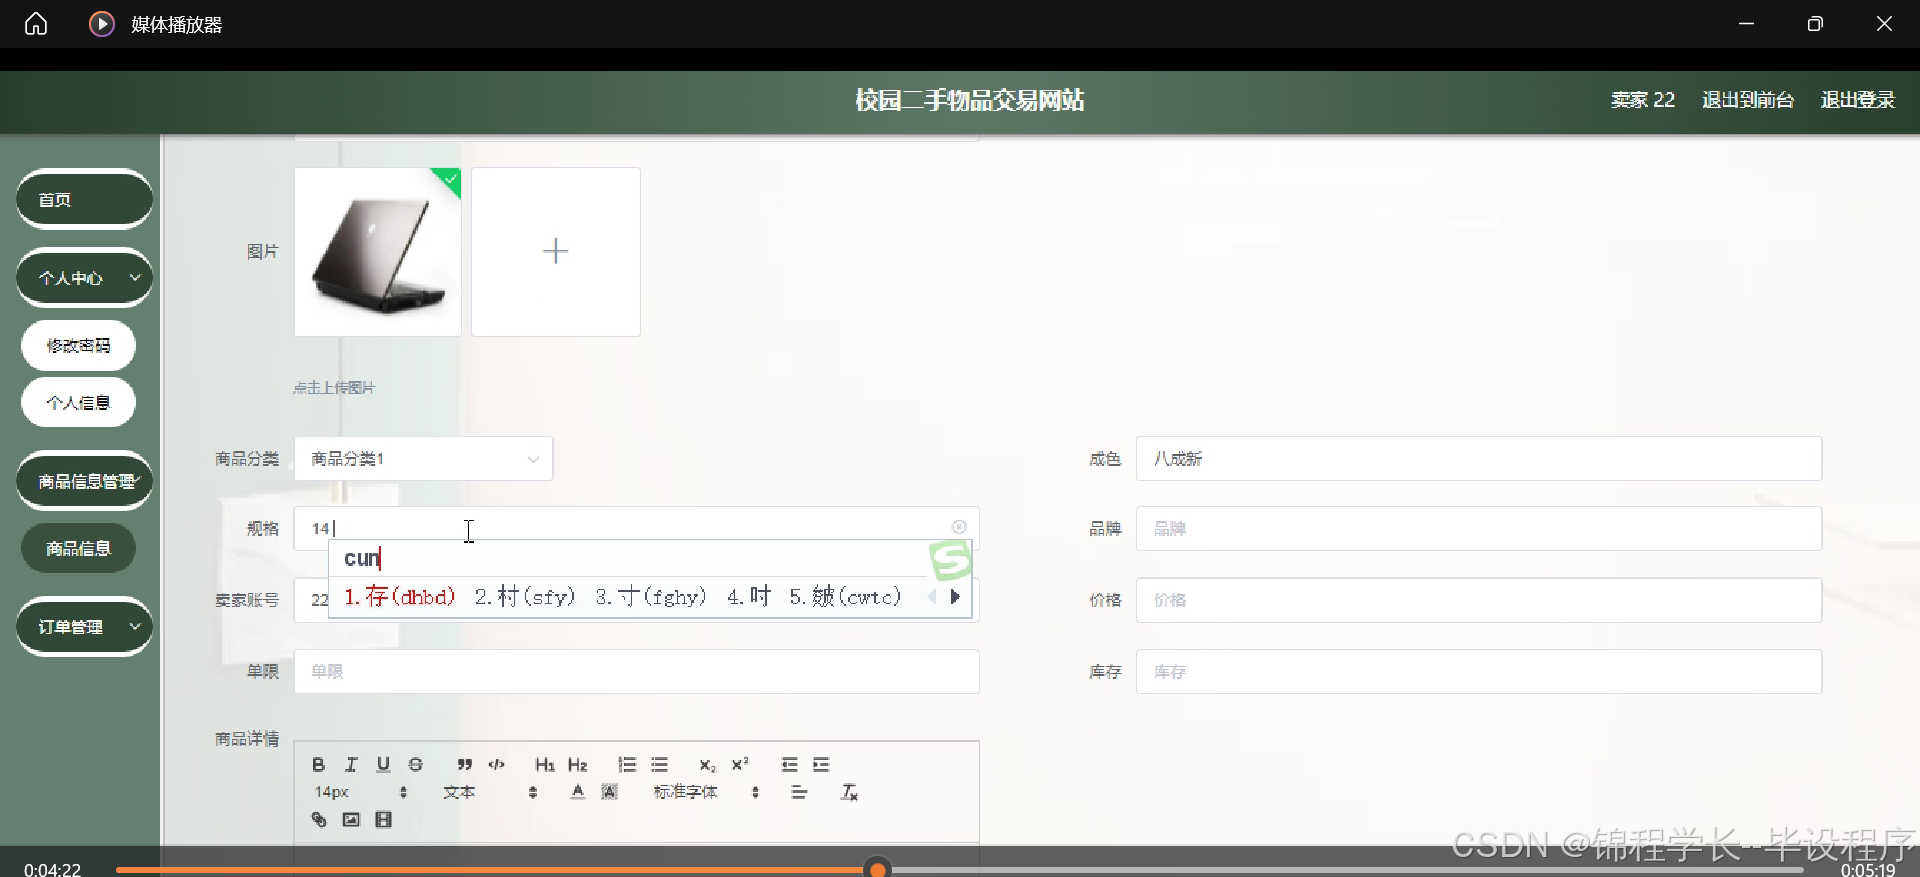Image resolution: width=1920 pixels, height=877 pixels.
Task: Insert a blockquote in the editor
Action: click(464, 765)
